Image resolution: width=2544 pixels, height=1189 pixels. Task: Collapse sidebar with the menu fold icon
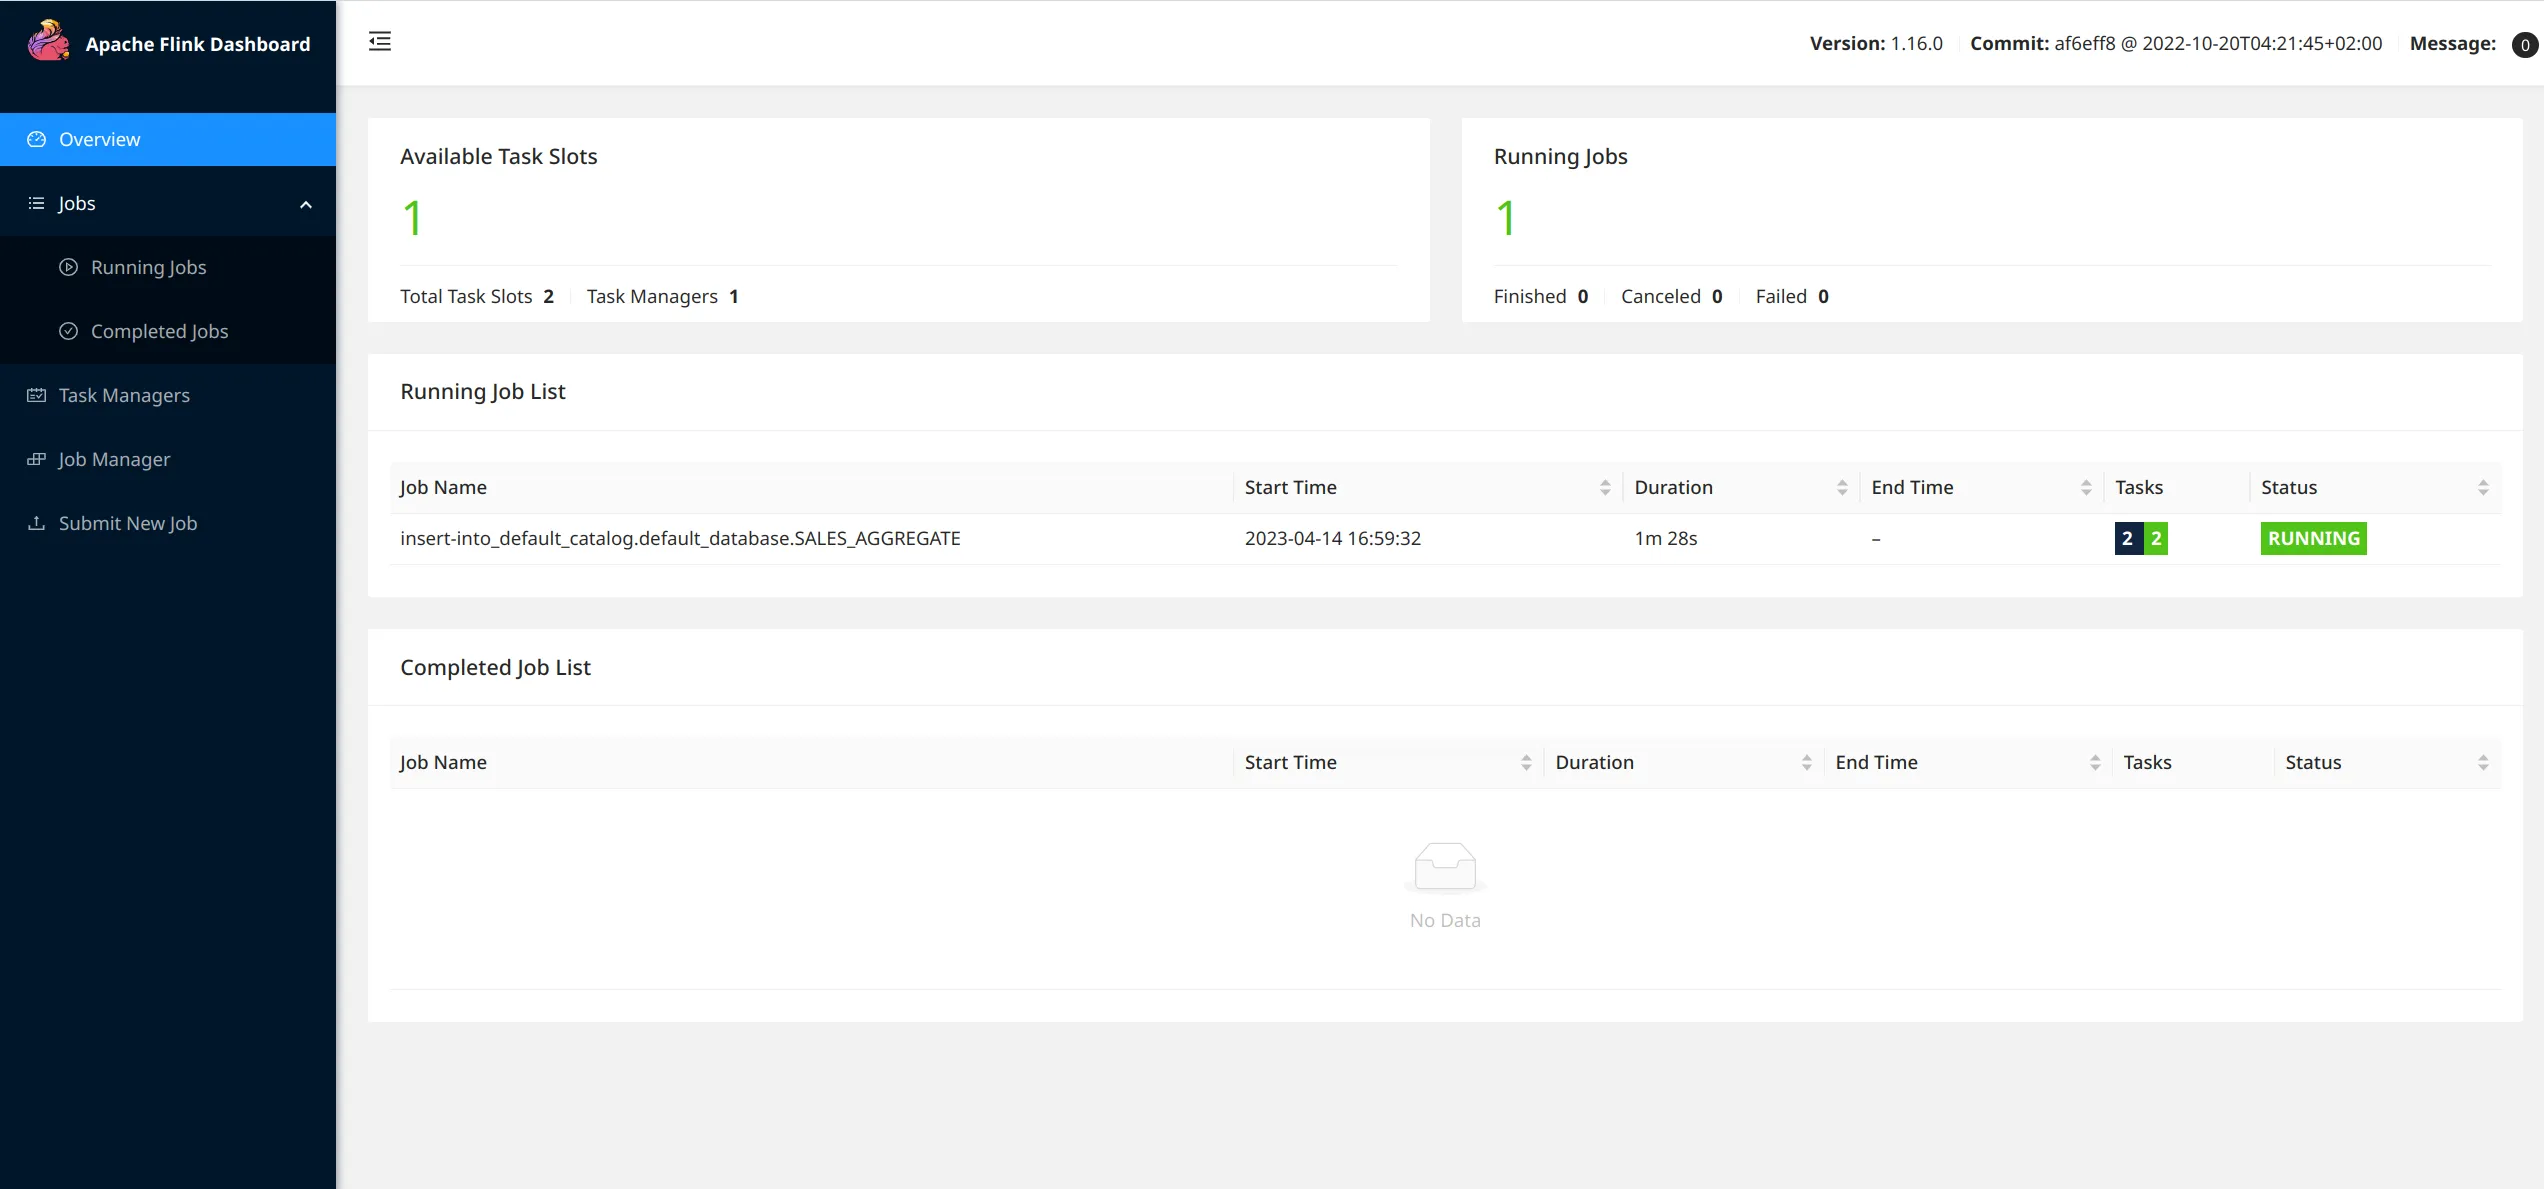[x=380, y=42]
